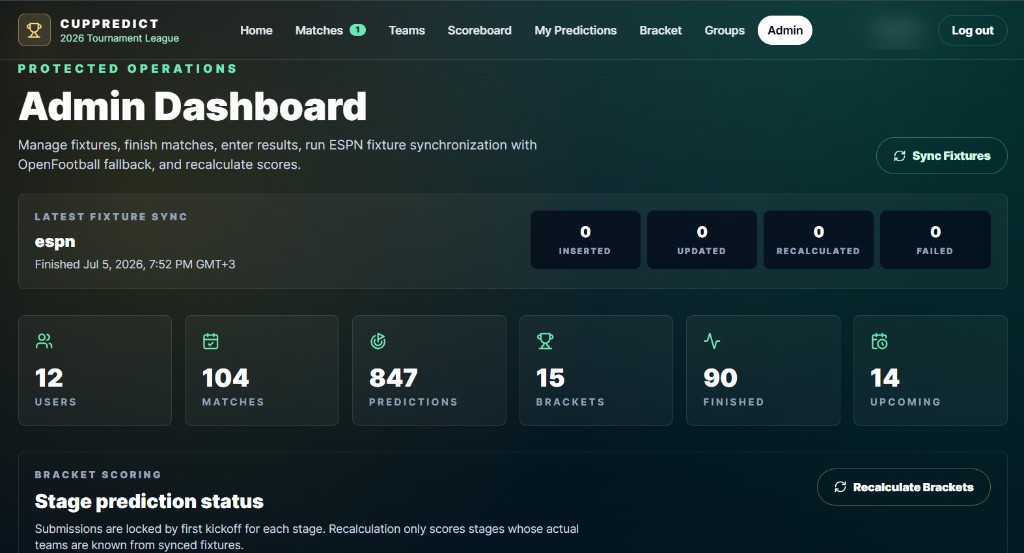Open the Teams page
1024x553 pixels.
pyautogui.click(x=406, y=31)
